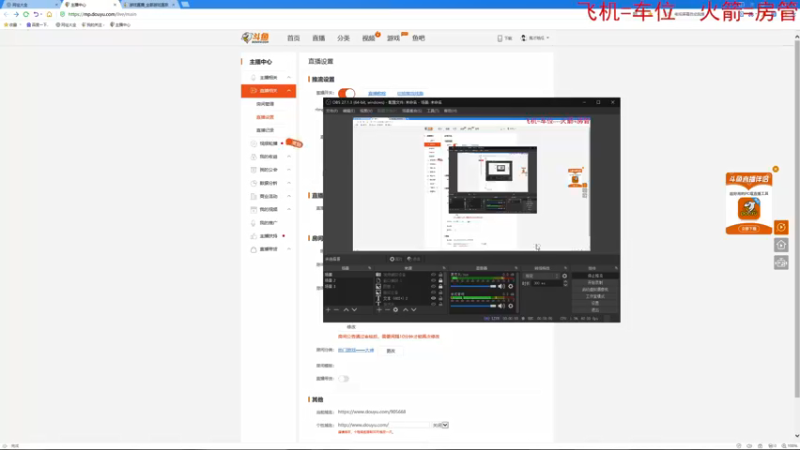Open the blue room category link under 房间分类
This screenshot has width=800, height=450.
click(356, 351)
